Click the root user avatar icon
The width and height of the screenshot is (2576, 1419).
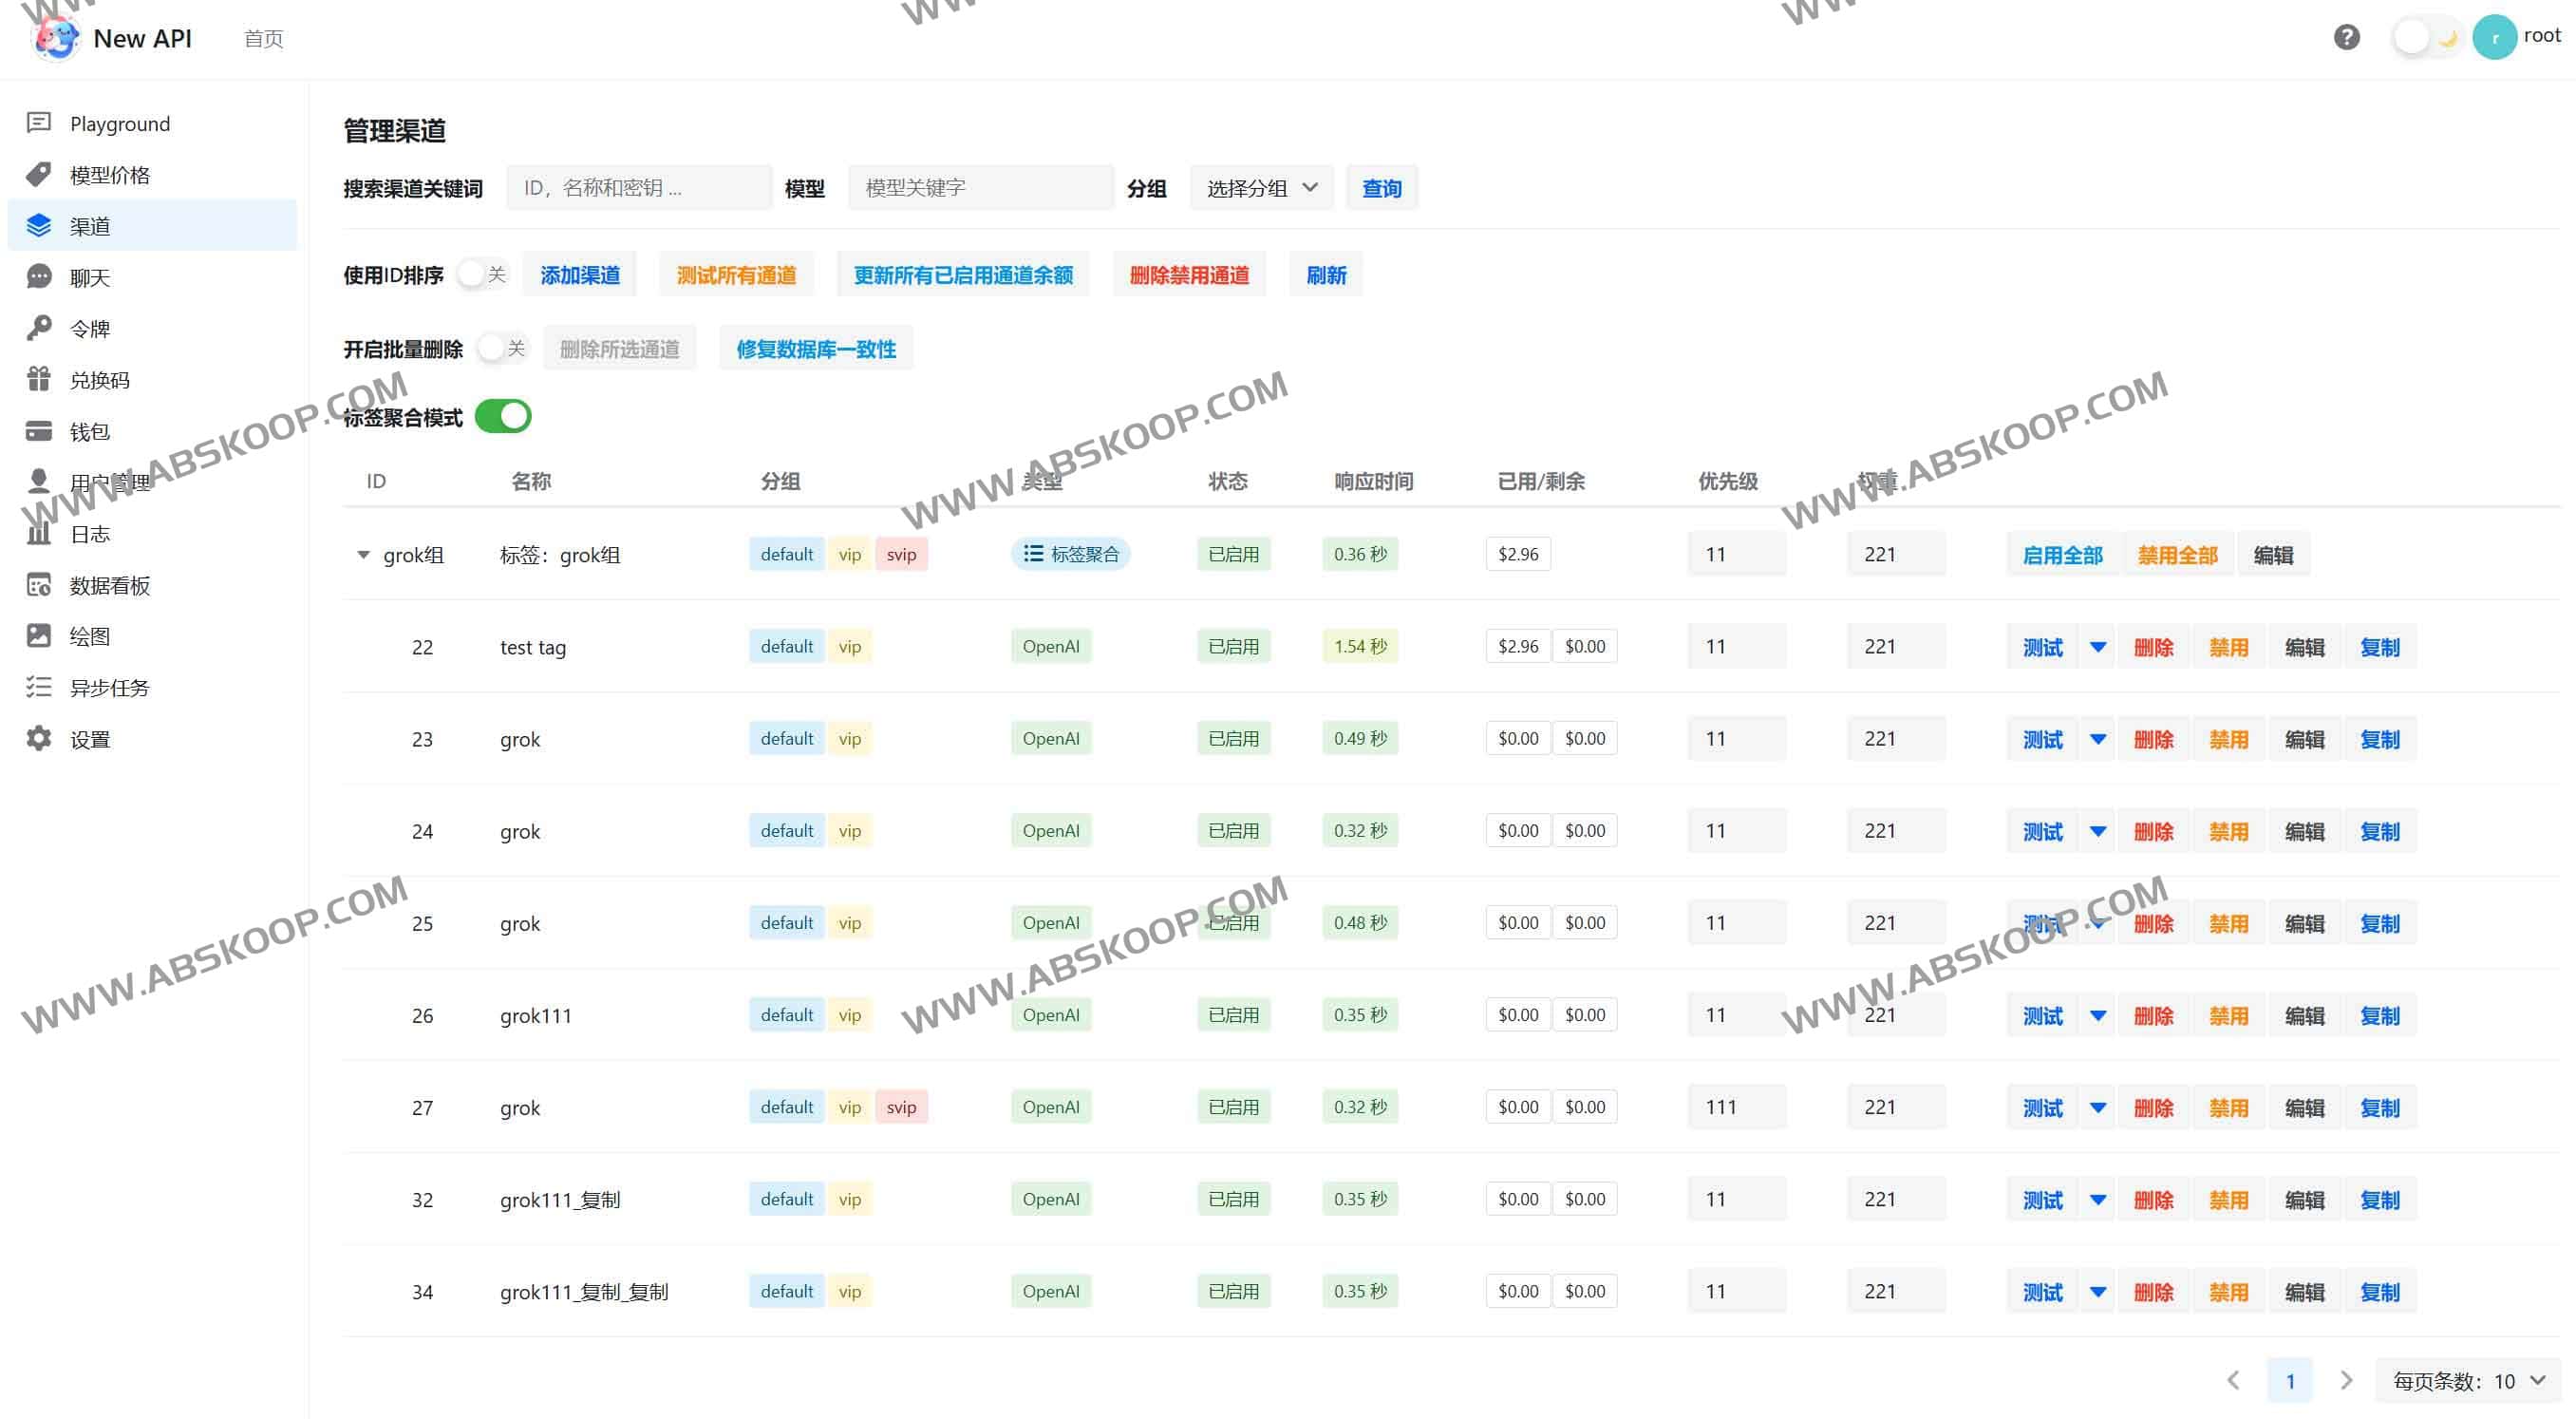[2494, 38]
